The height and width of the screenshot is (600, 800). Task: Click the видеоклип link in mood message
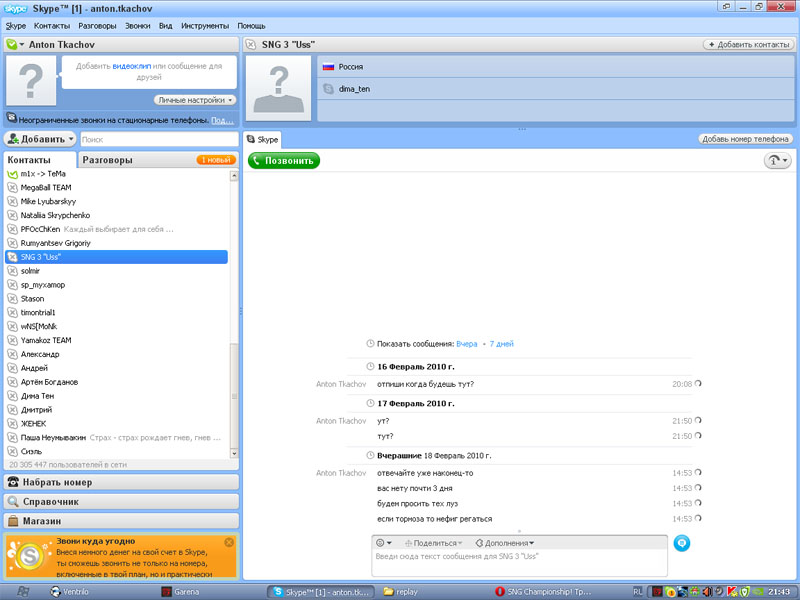point(132,66)
